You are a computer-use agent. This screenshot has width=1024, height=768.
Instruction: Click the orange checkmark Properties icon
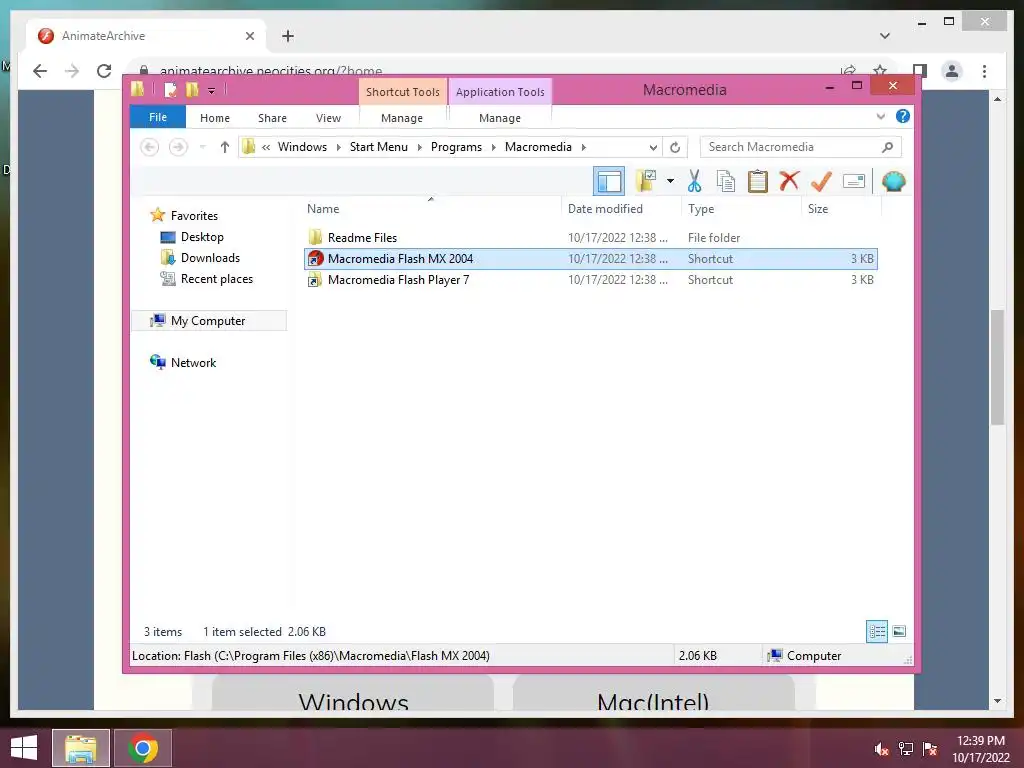pos(821,181)
